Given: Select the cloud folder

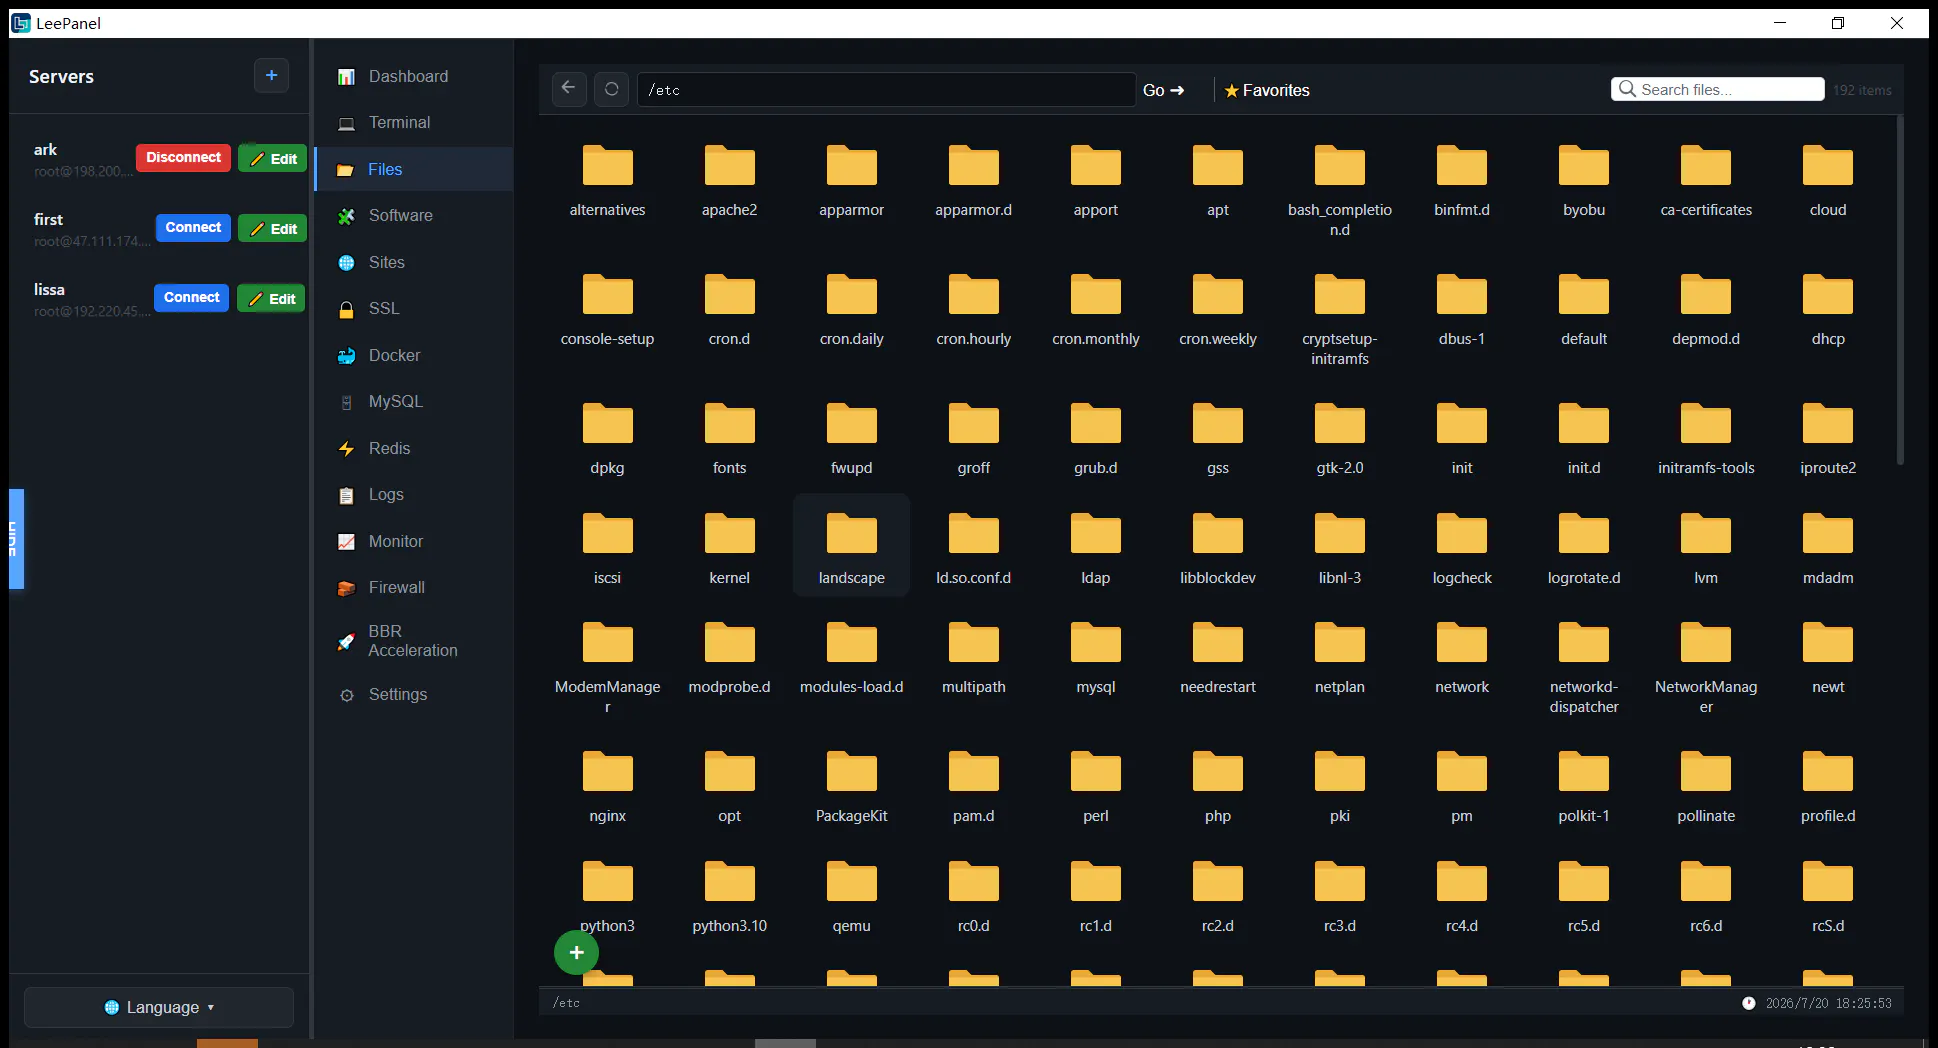Looking at the screenshot, I should click(x=1828, y=182).
